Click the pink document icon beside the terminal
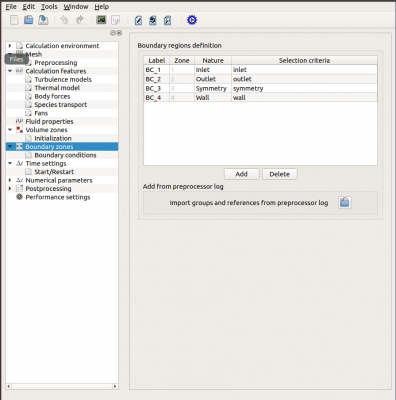The height and width of the screenshot is (400, 396). coord(116,20)
